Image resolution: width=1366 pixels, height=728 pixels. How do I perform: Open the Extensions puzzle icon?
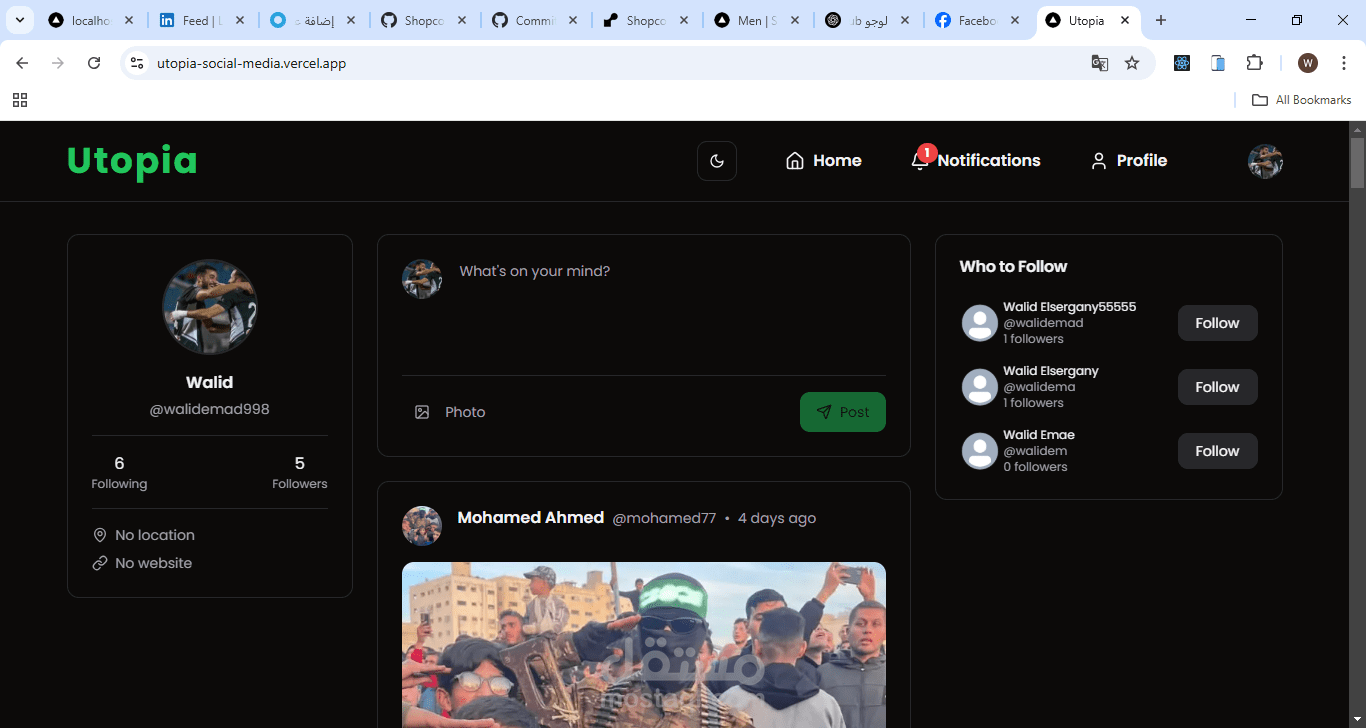[1254, 63]
